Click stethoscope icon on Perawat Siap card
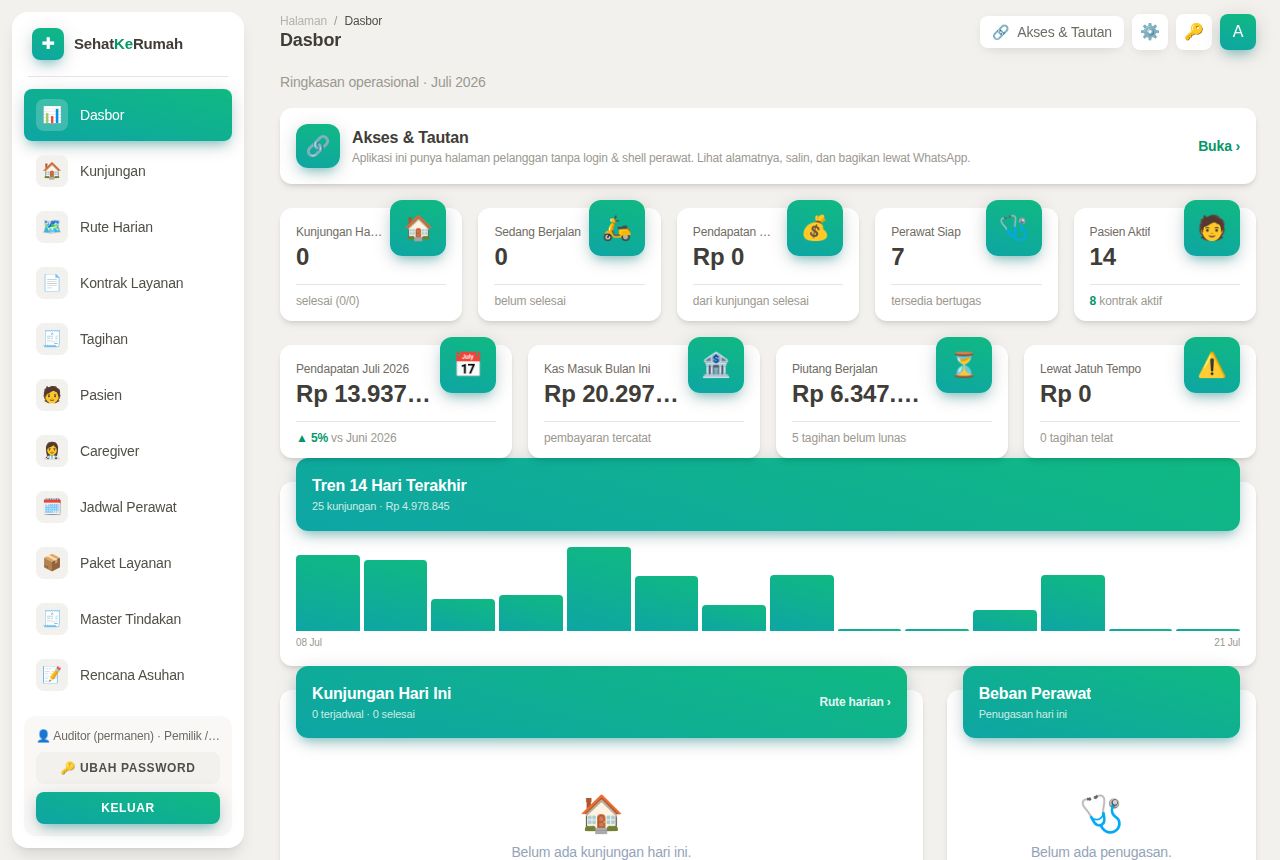 click(x=1014, y=228)
